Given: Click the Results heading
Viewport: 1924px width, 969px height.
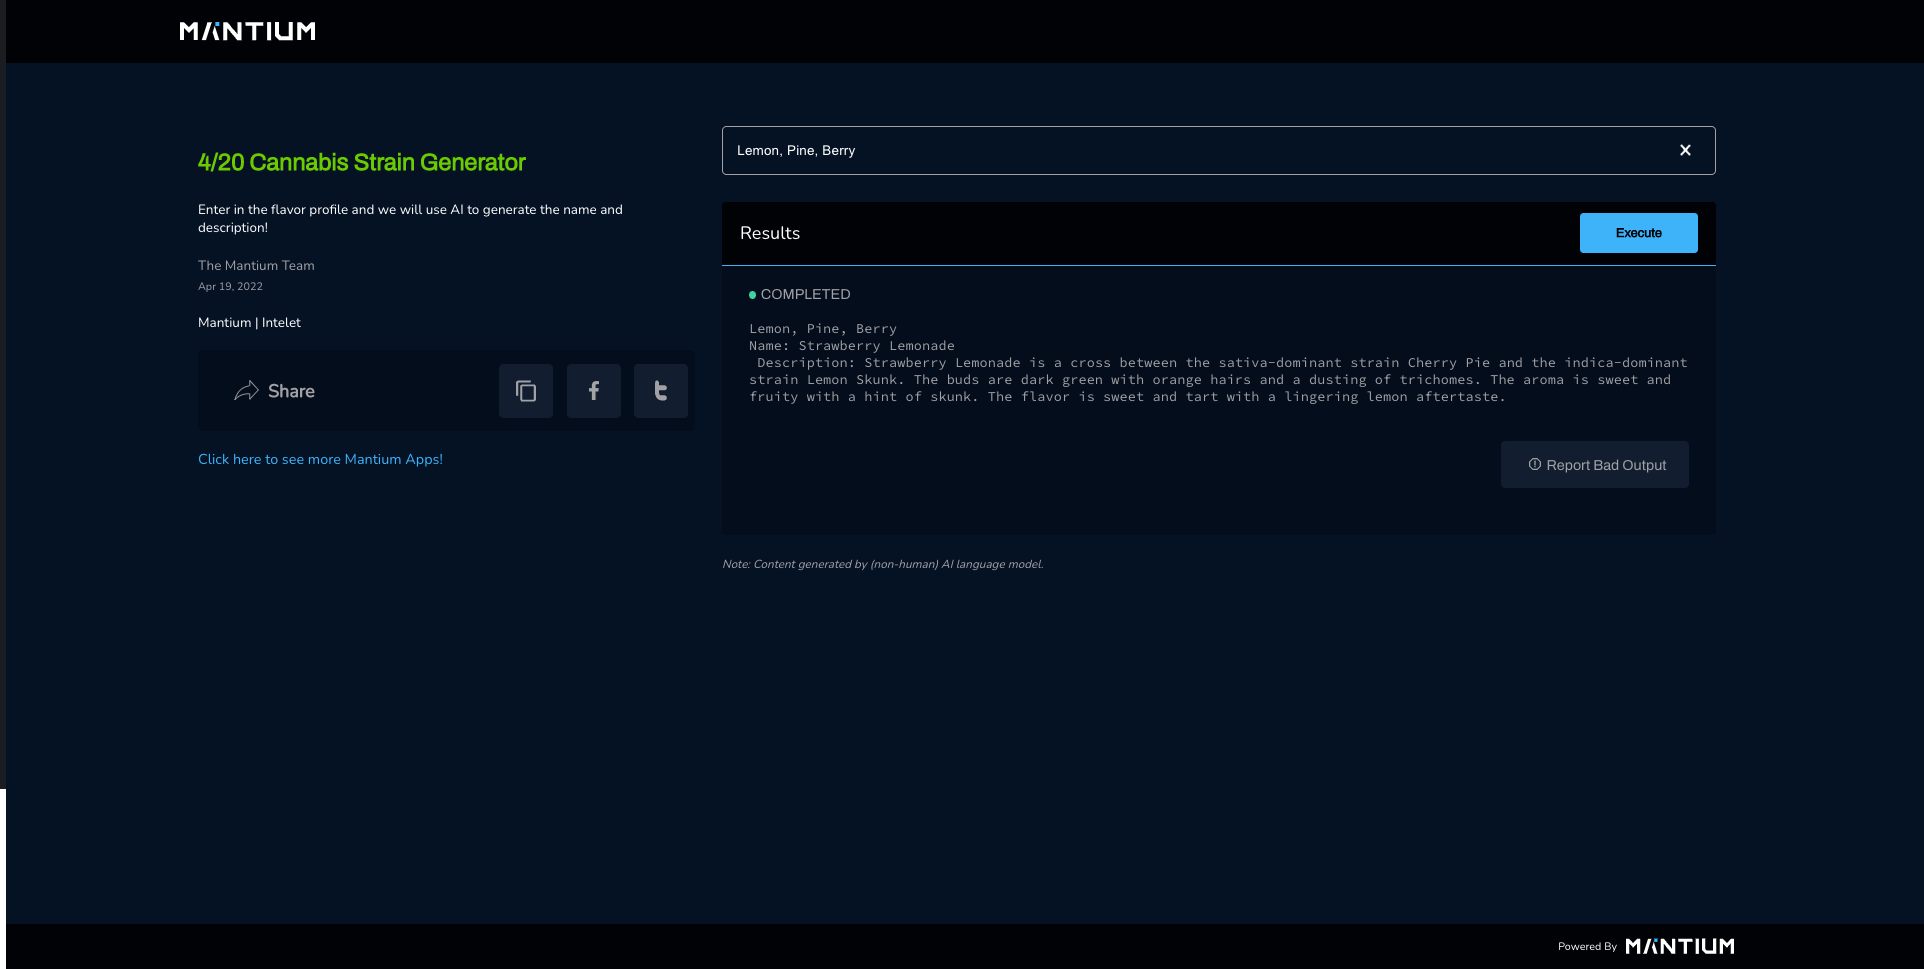Looking at the screenshot, I should [x=770, y=233].
